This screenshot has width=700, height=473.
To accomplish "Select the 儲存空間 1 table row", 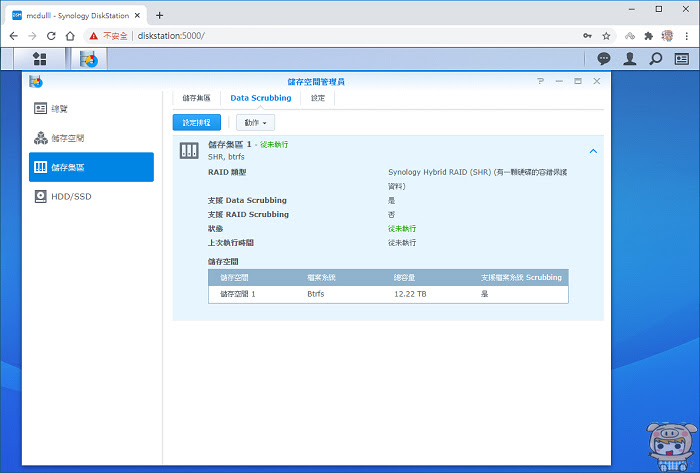I will [388, 294].
